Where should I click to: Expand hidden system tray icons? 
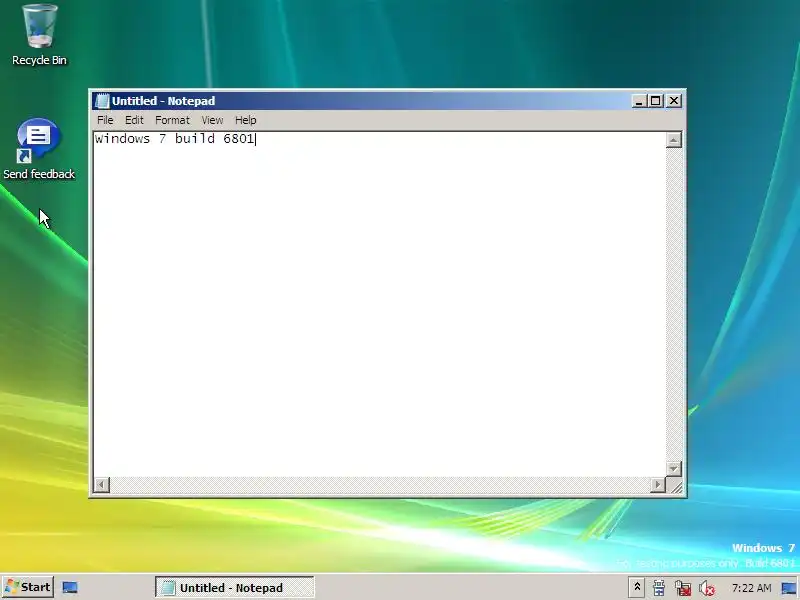[637, 587]
